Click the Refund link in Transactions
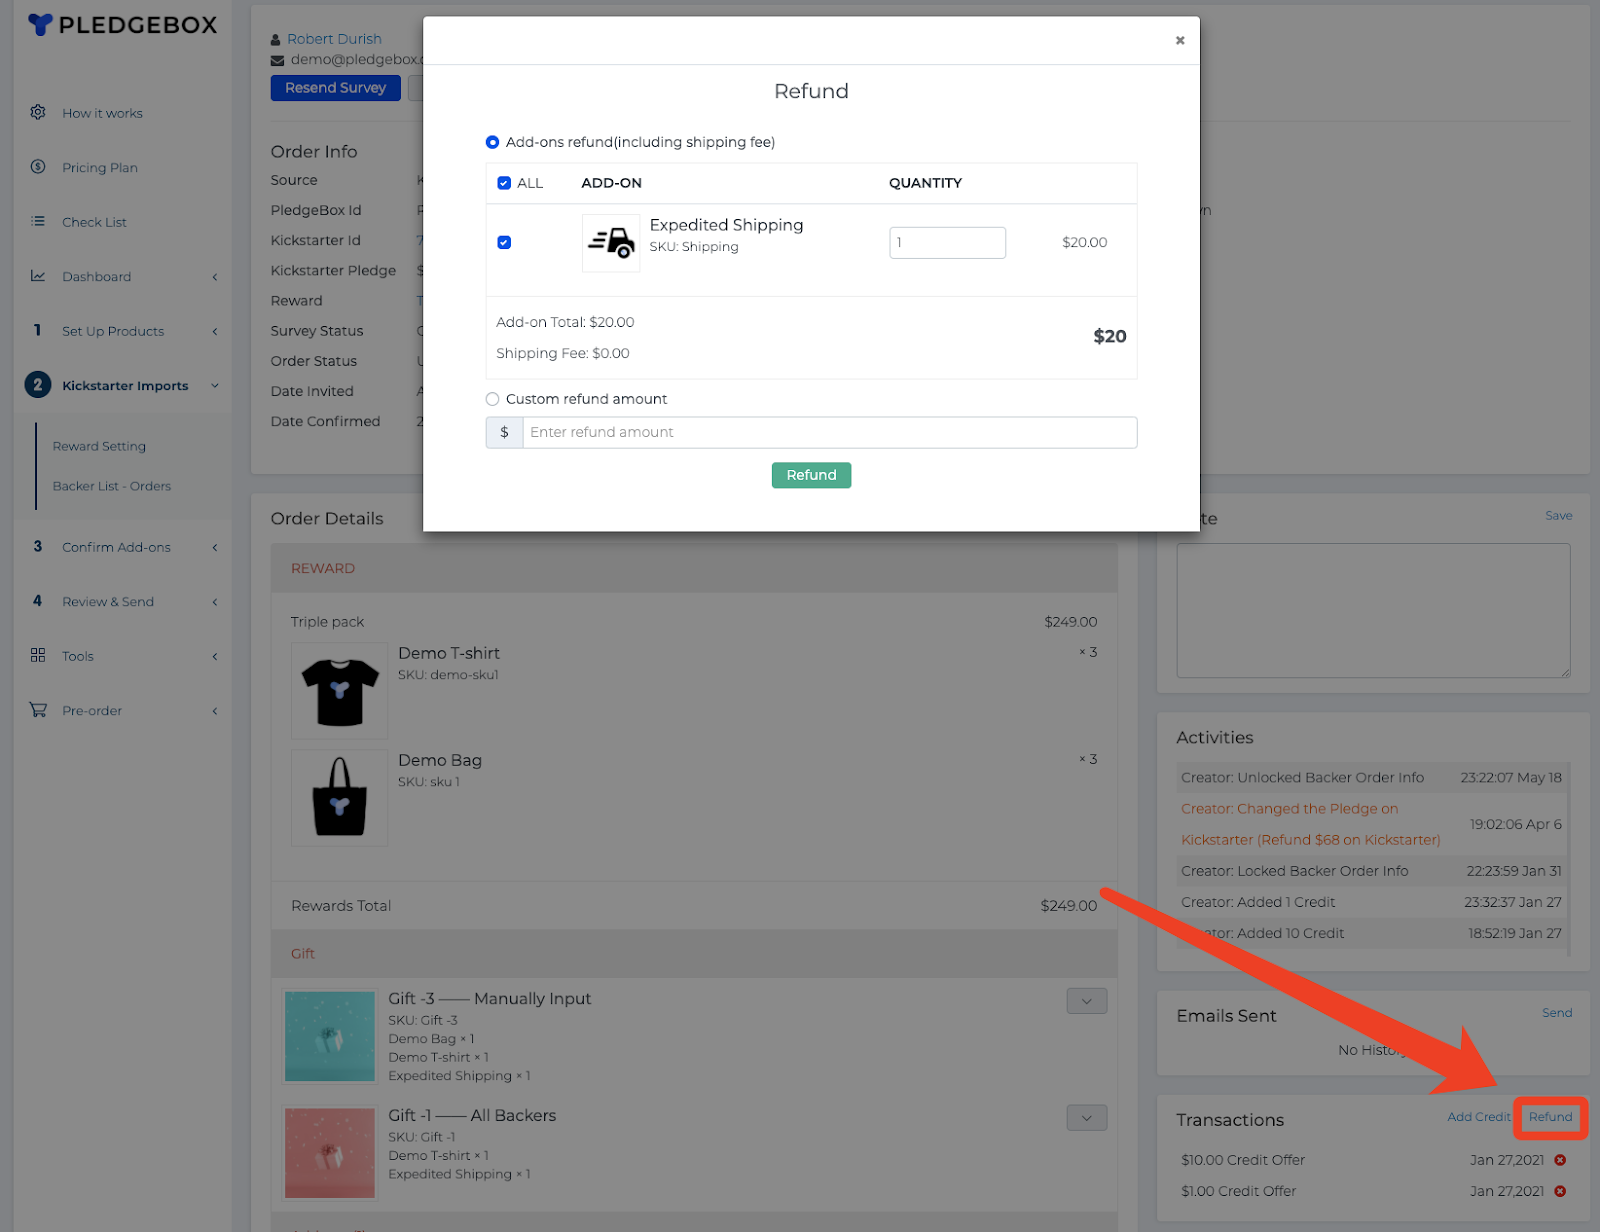 1551,1117
